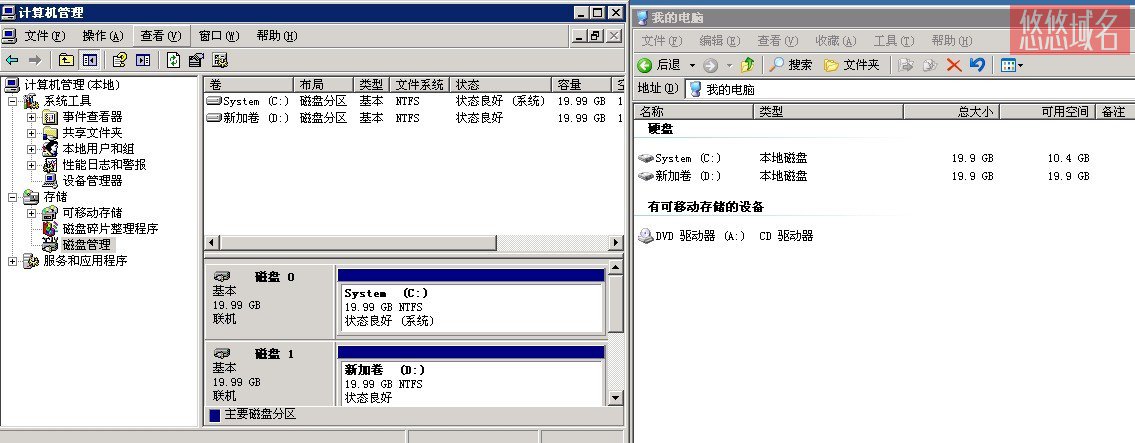Viewport: 1135px width, 443px height.
Task: Expand the 可移动存储 tree node
Action: pyautogui.click(x=31, y=213)
